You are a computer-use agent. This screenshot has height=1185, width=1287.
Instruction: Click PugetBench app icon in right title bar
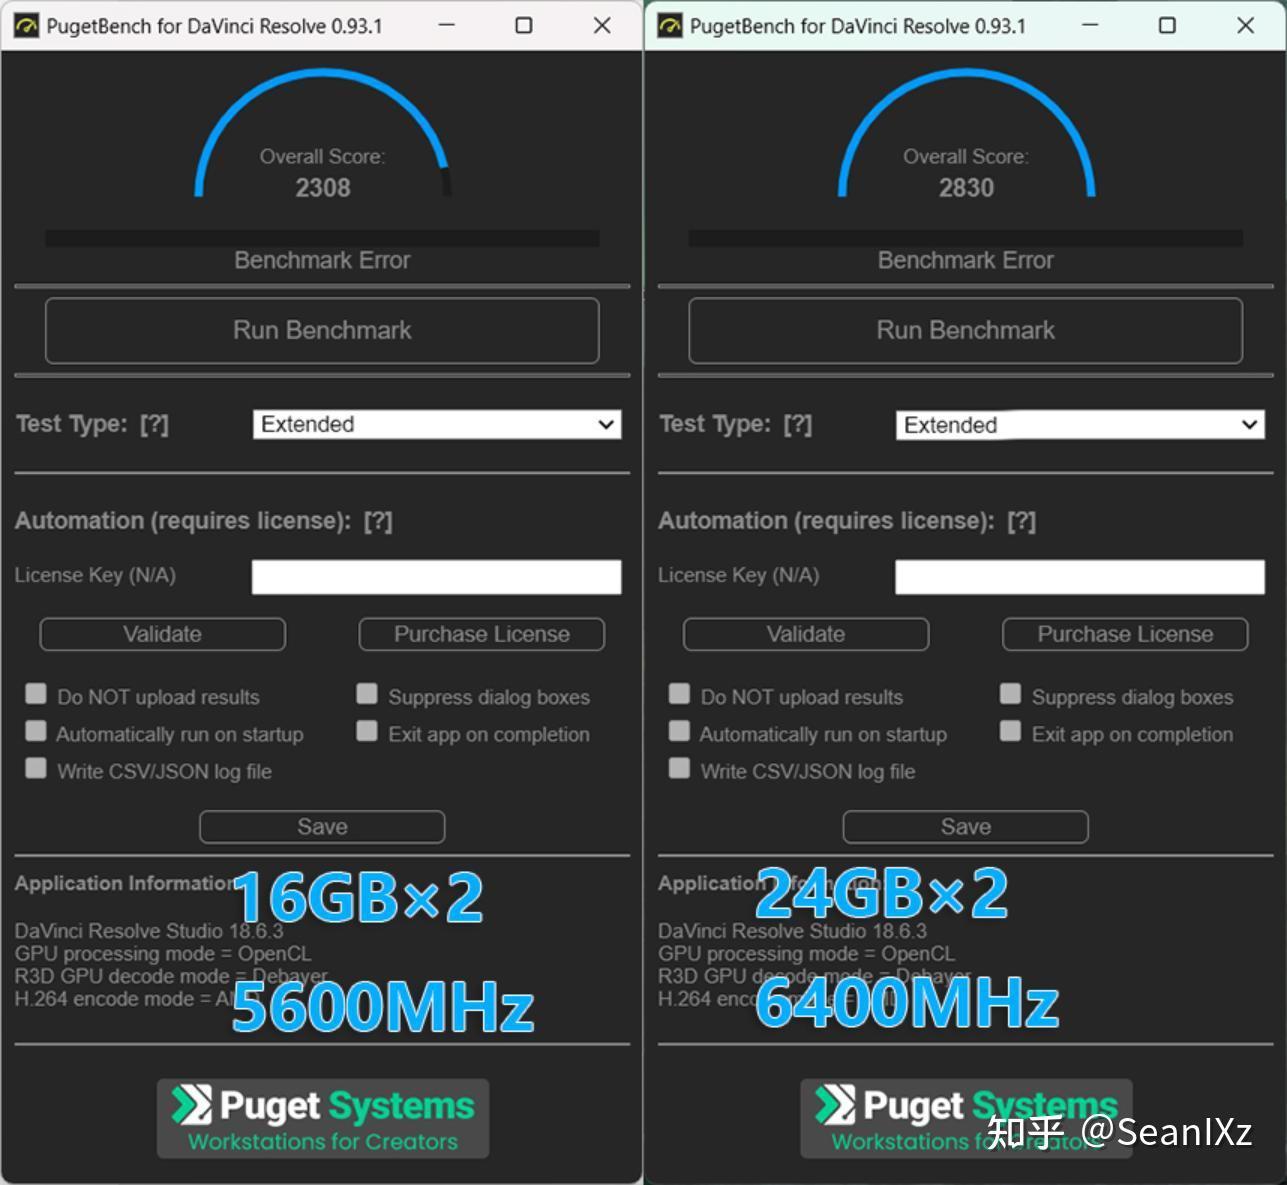coord(669,26)
